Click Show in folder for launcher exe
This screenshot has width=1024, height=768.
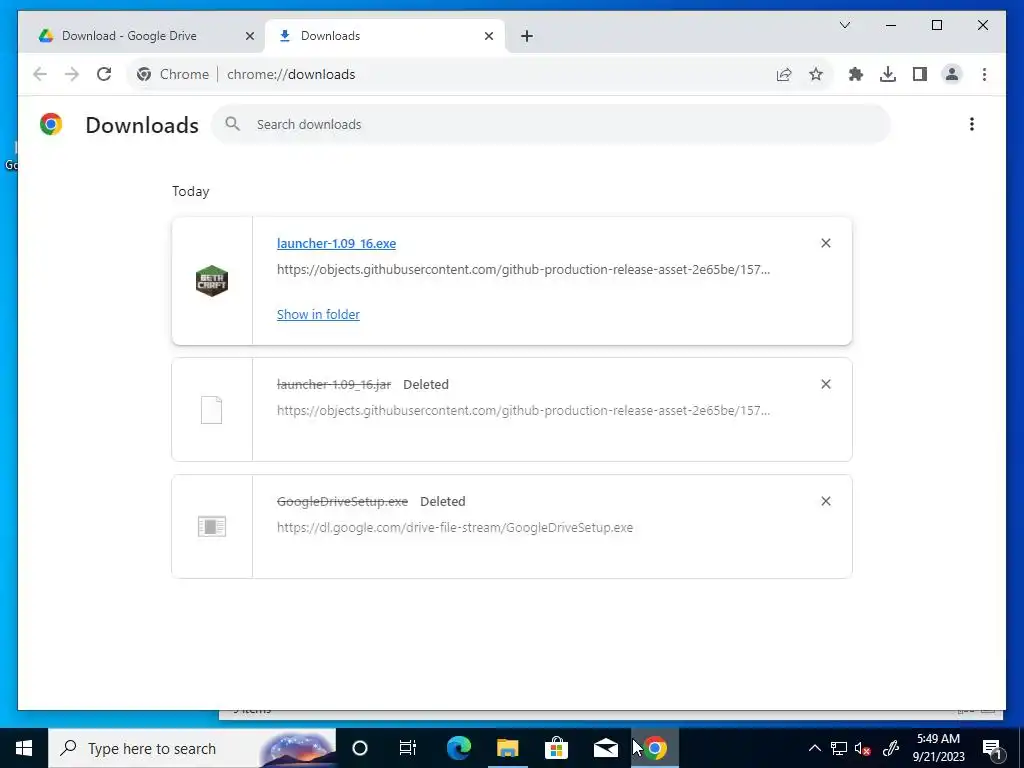(318, 315)
